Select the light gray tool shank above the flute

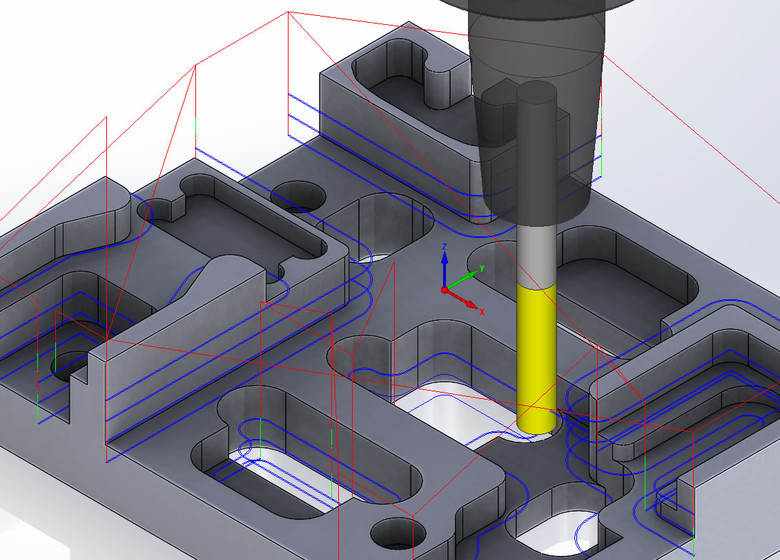[535, 255]
